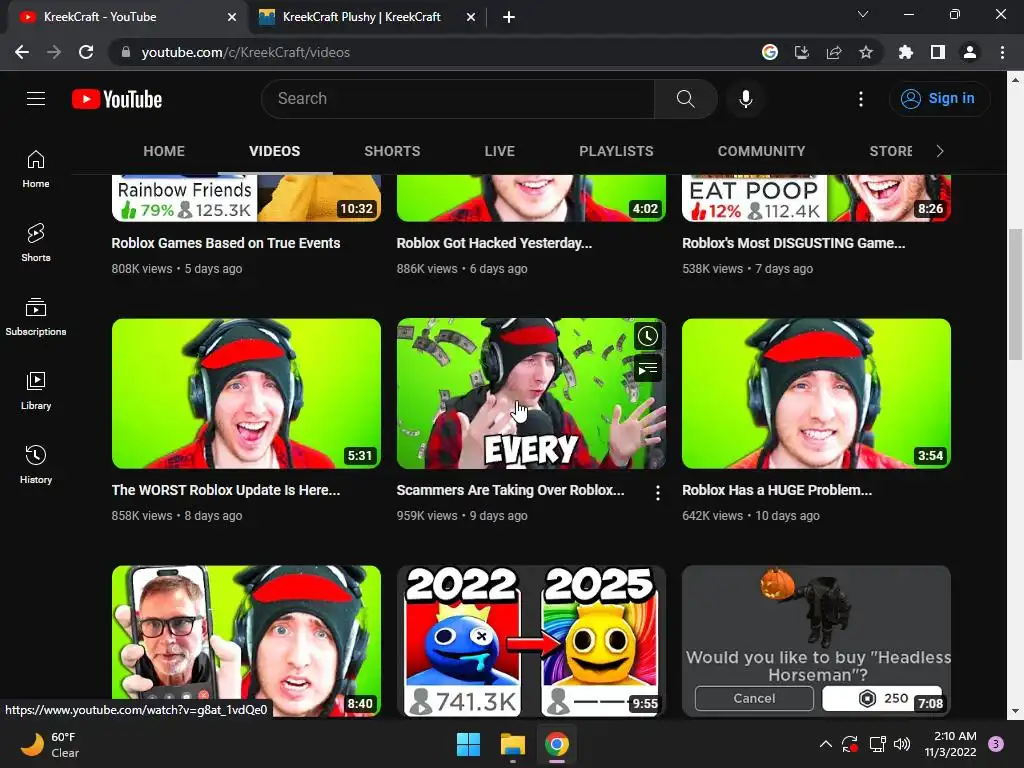The image size is (1024, 768).
Task: Open the LIVE channel tab
Action: [x=500, y=151]
